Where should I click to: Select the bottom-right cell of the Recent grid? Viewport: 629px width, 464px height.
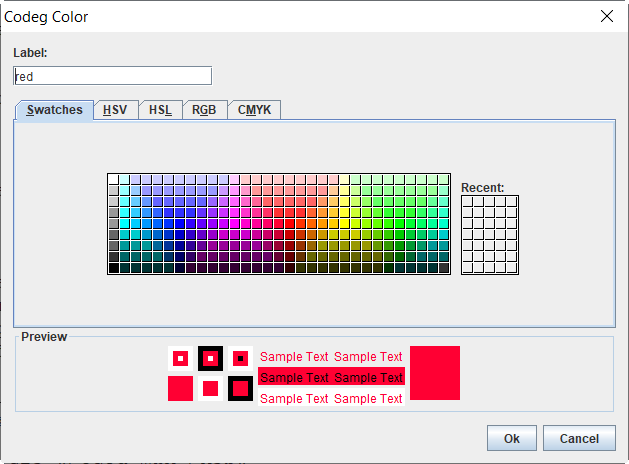click(x=512, y=267)
